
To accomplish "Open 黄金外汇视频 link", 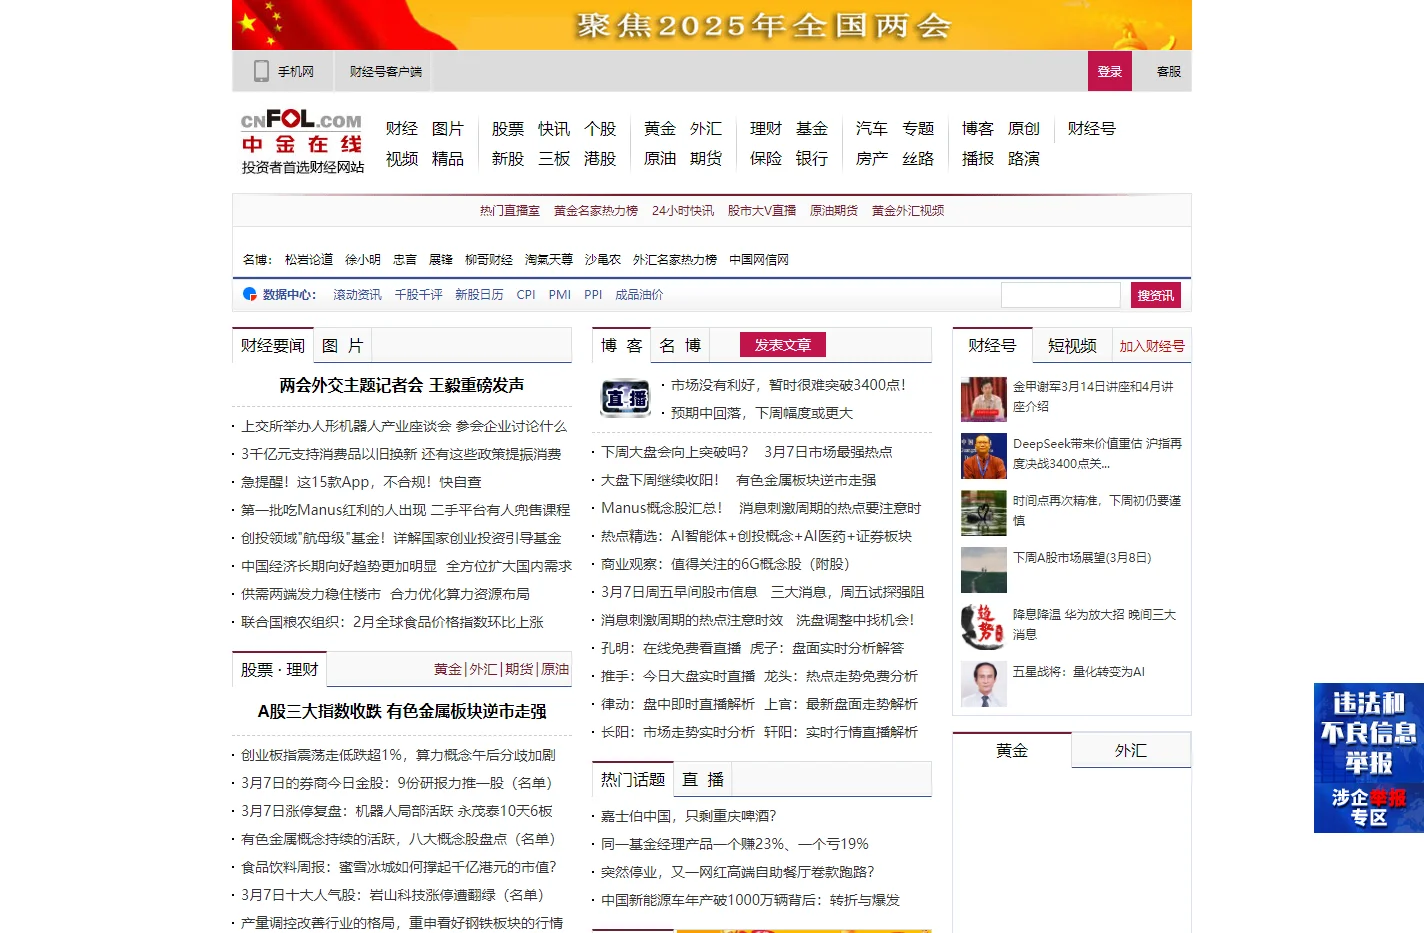I will (x=908, y=210).
